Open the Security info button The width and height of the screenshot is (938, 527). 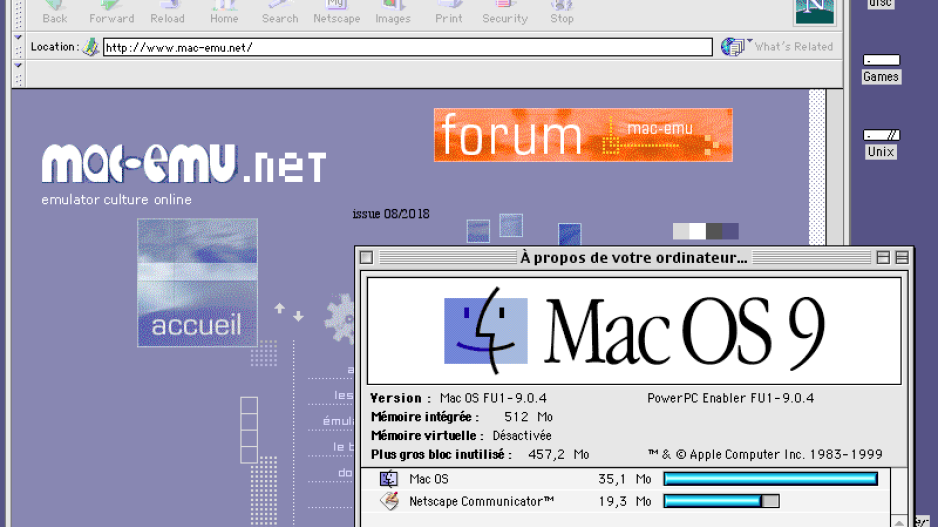point(505,12)
